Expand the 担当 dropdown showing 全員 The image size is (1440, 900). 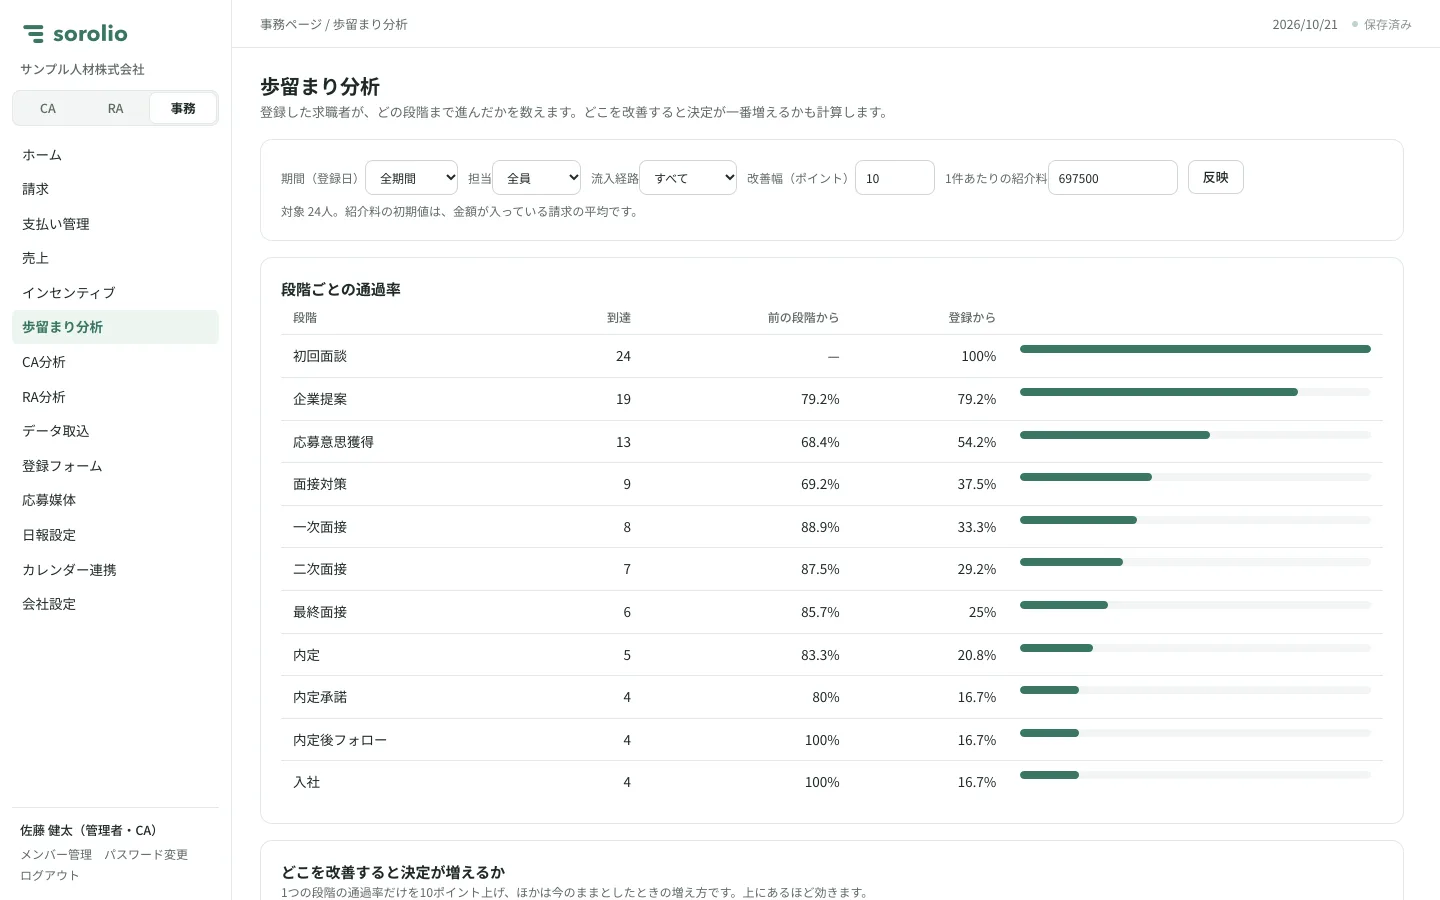536,178
